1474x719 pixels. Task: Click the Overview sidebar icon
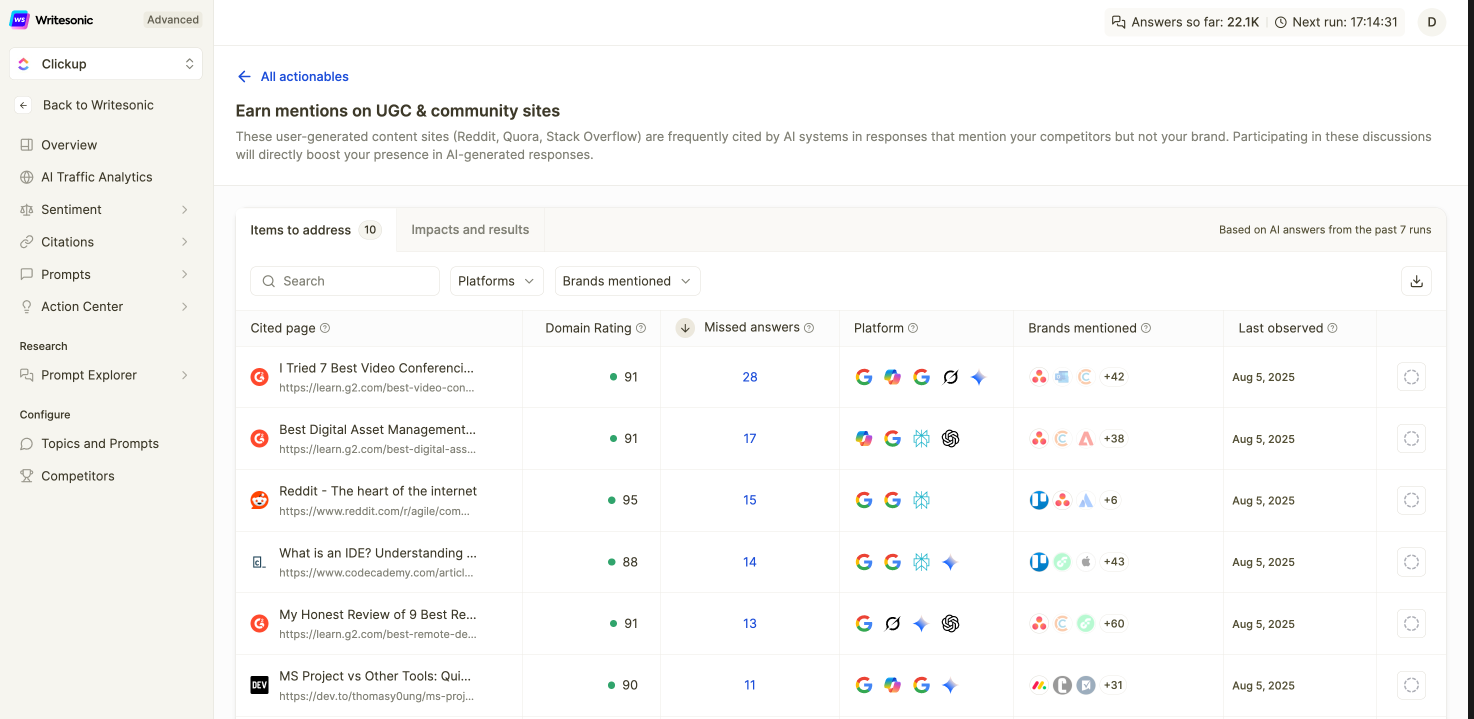point(27,145)
